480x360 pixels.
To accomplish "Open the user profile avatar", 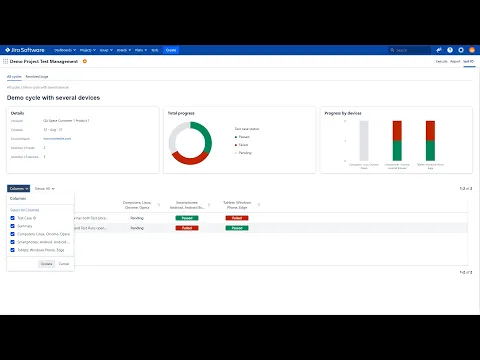I will [x=472, y=50].
